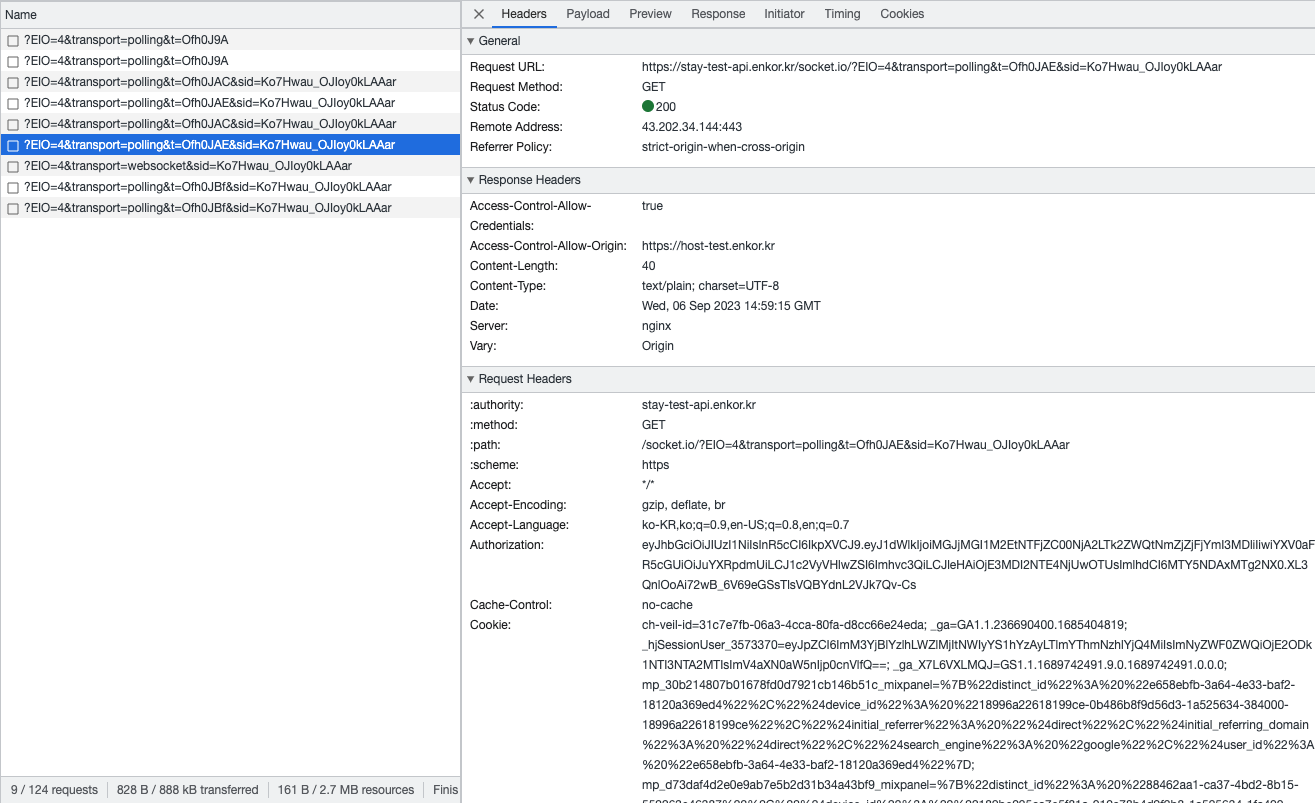Click the Cookie header label

click(490, 625)
